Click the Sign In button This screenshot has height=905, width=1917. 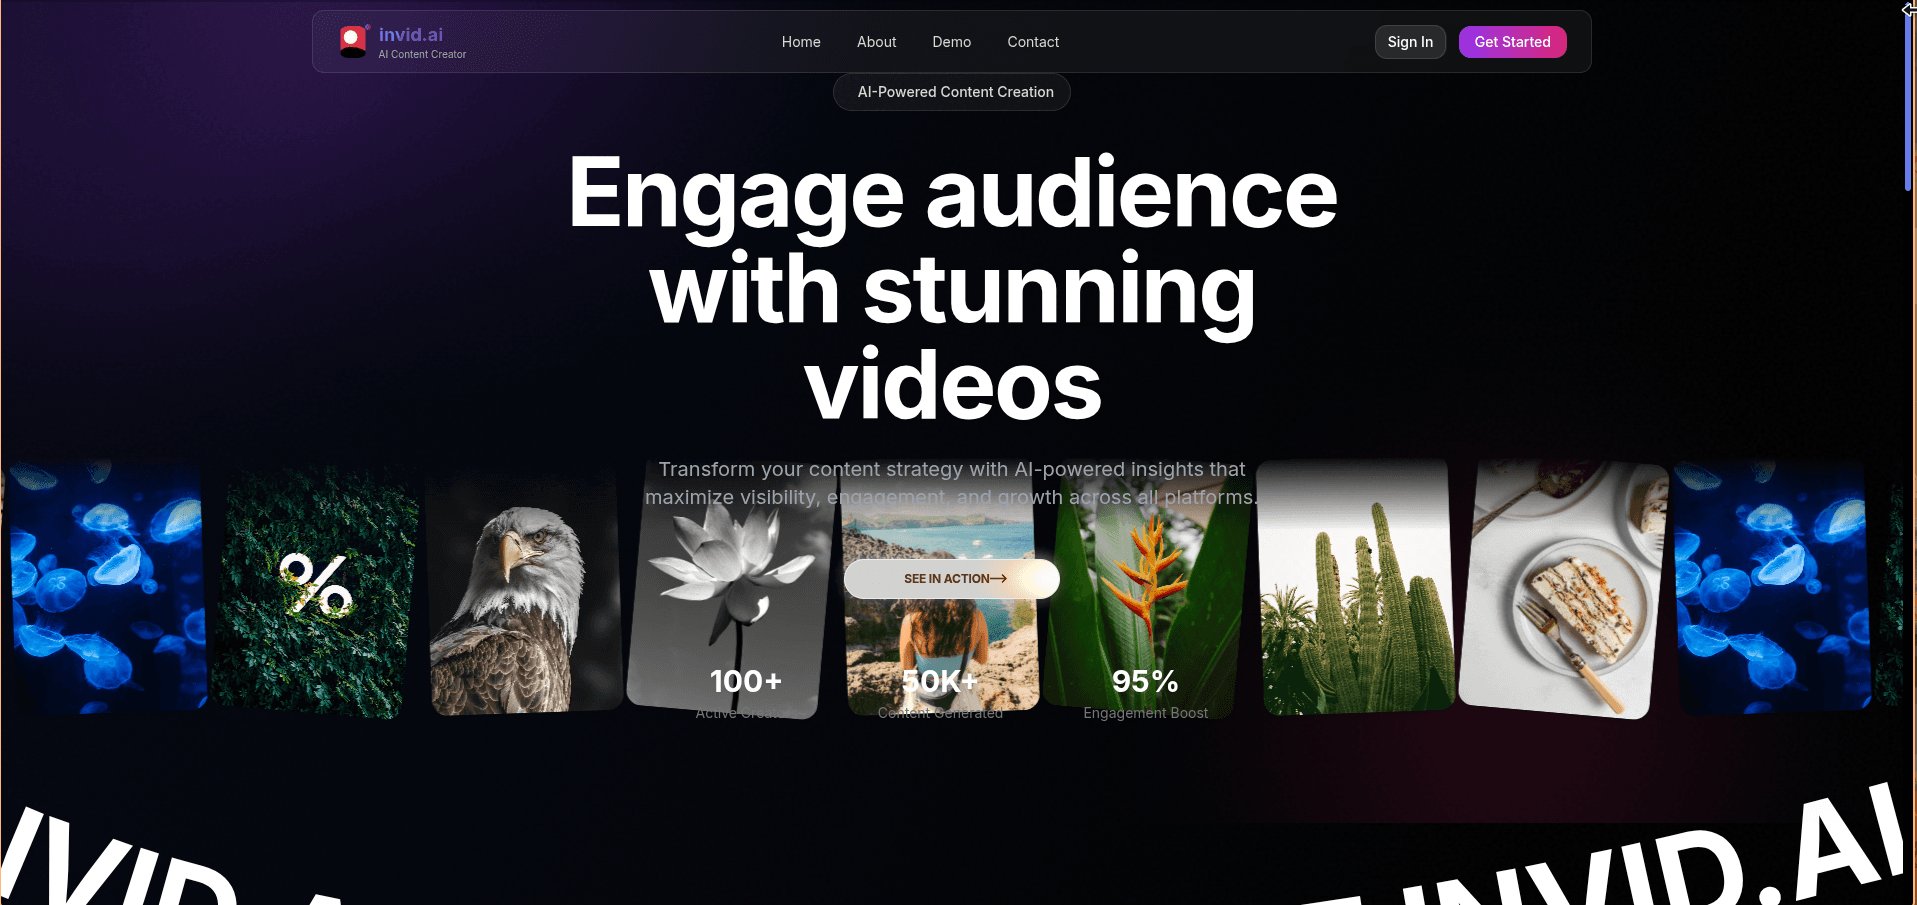pyautogui.click(x=1410, y=42)
